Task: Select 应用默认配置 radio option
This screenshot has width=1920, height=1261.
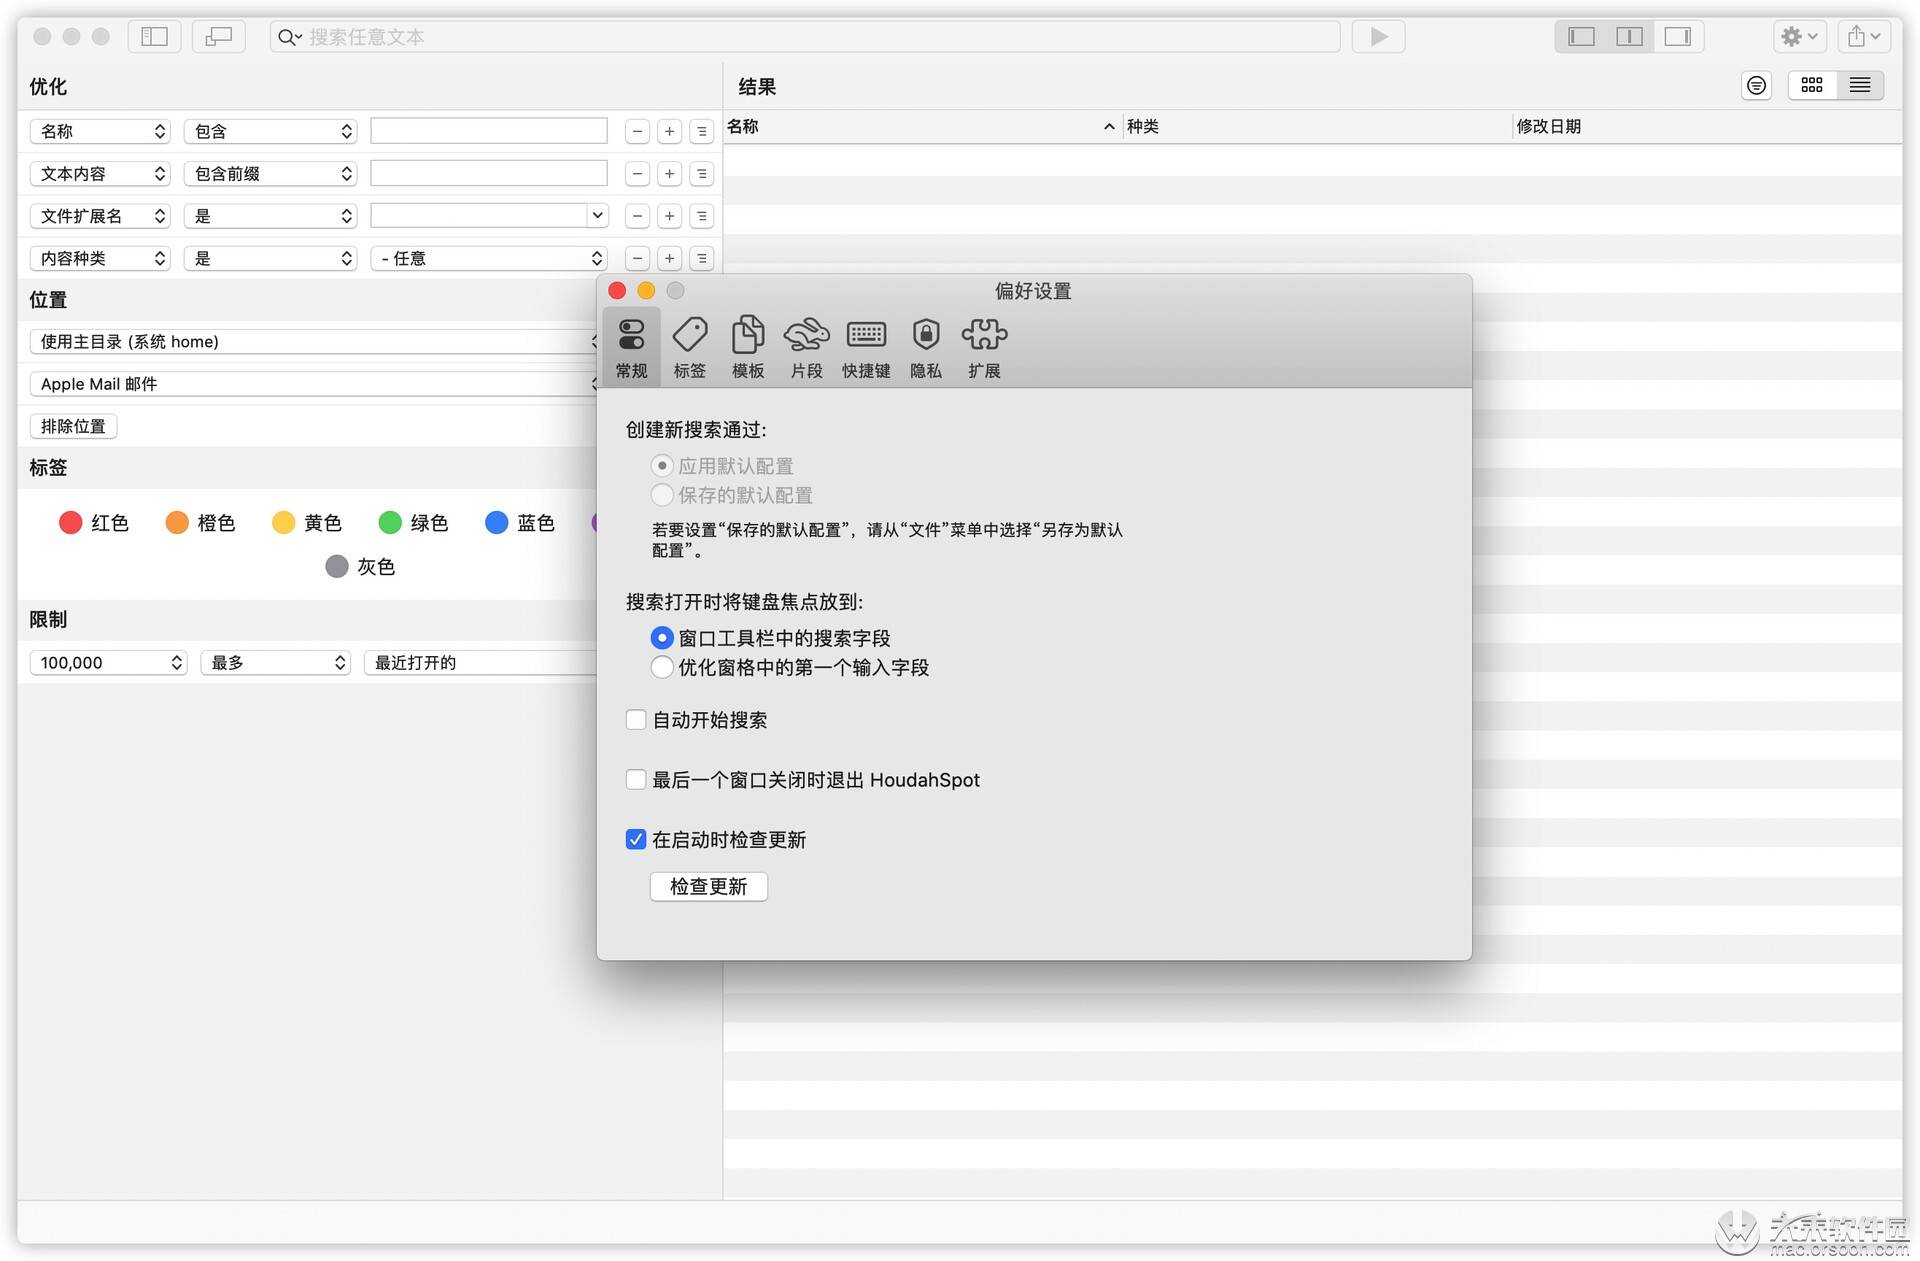Action: pyautogui.click(x=661, y=466)
